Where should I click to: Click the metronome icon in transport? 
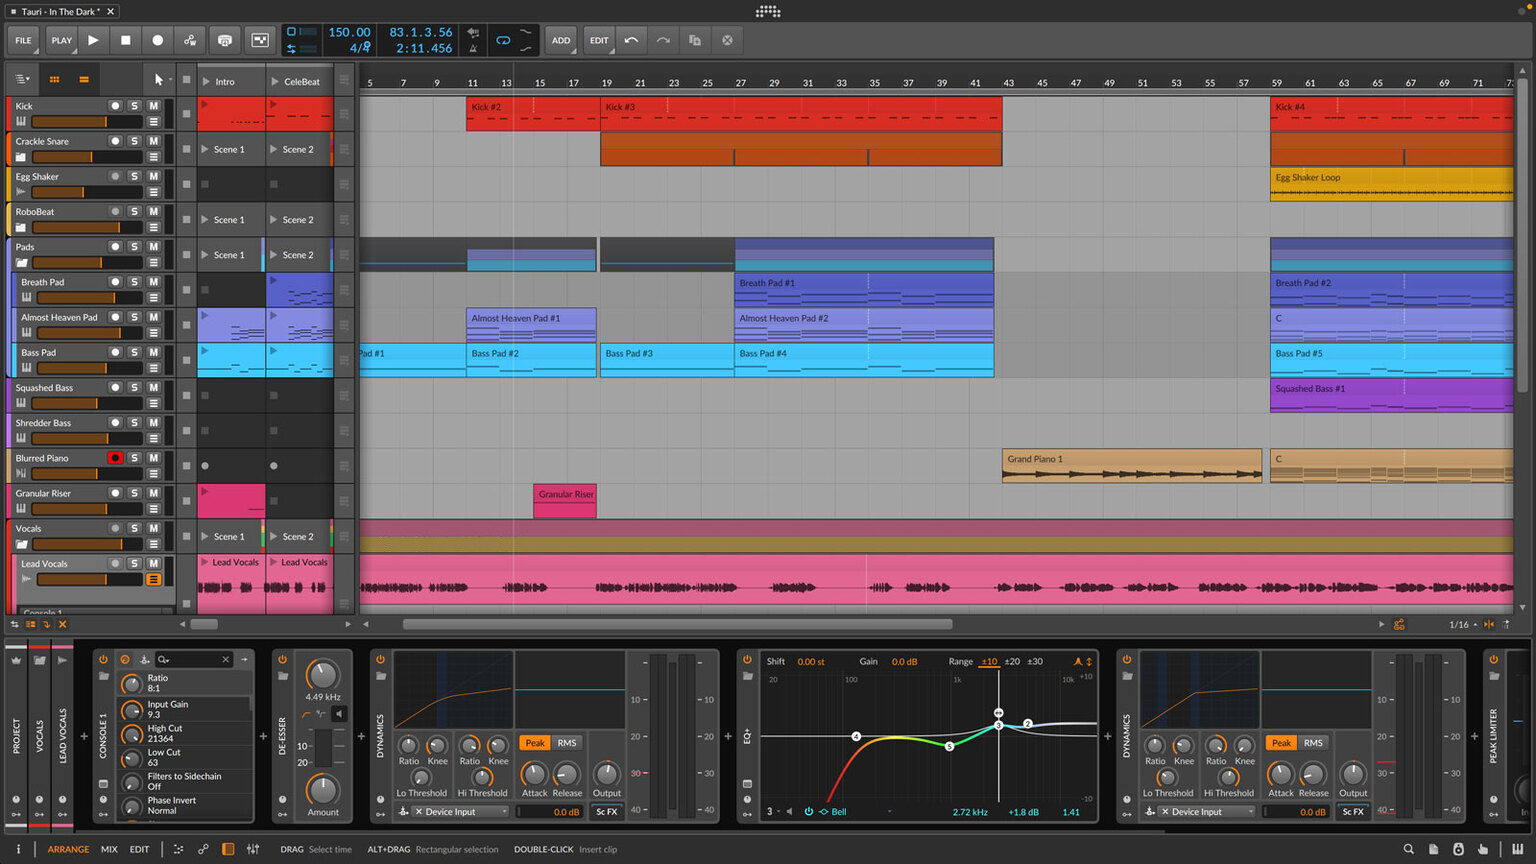click(473, 48)
